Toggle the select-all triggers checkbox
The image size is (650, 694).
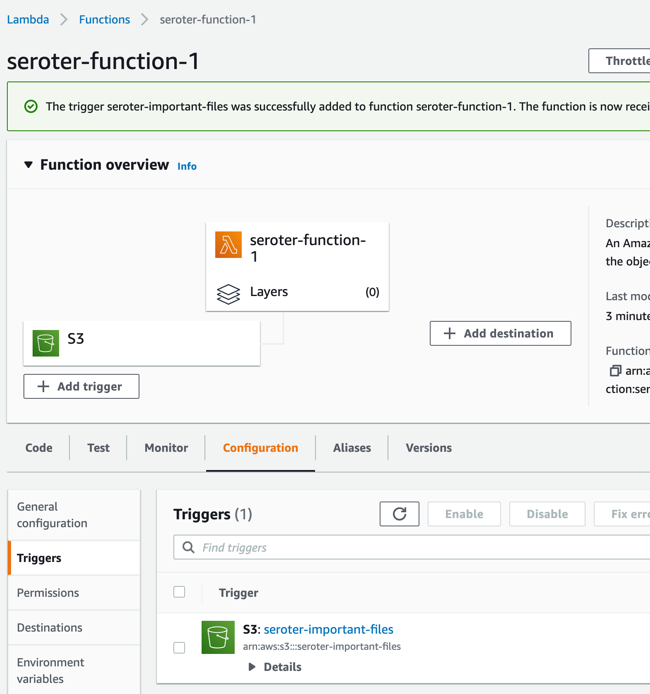[x=180, y=592]
